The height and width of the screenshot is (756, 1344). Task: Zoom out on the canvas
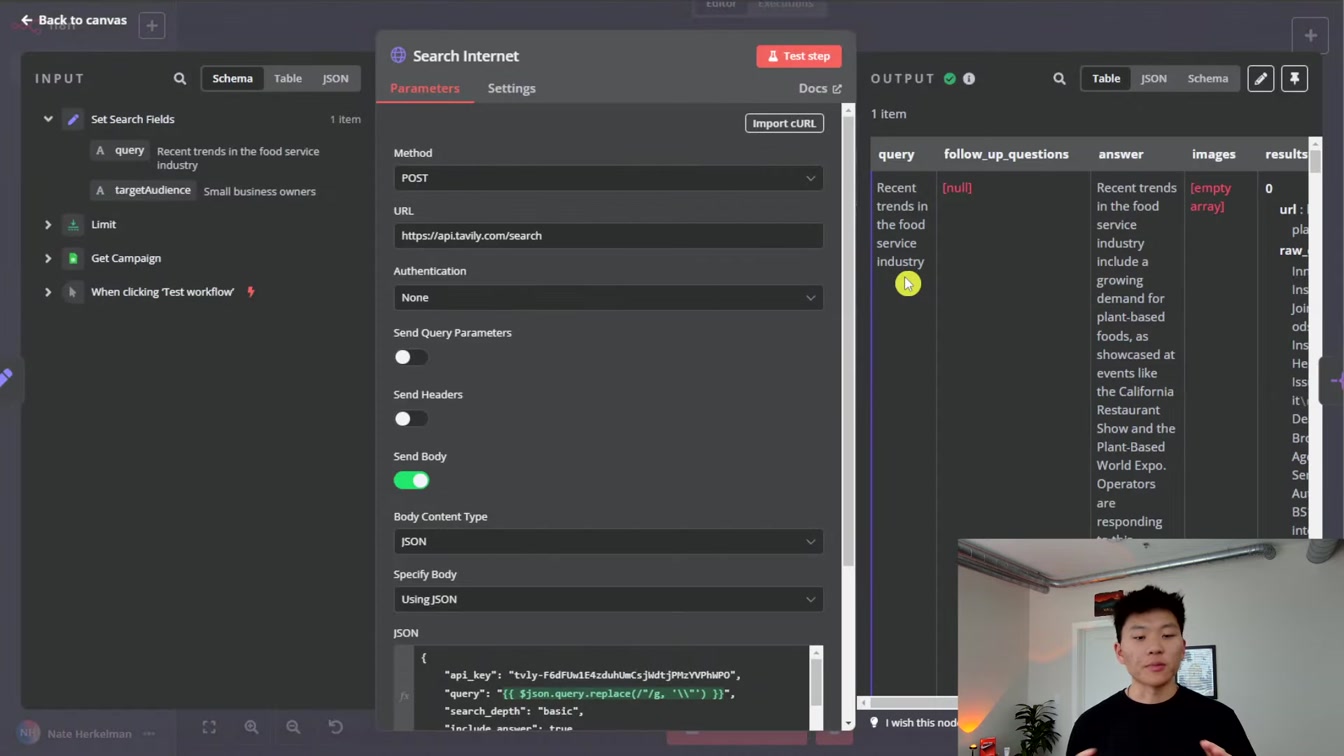click(x=293, y=727)
